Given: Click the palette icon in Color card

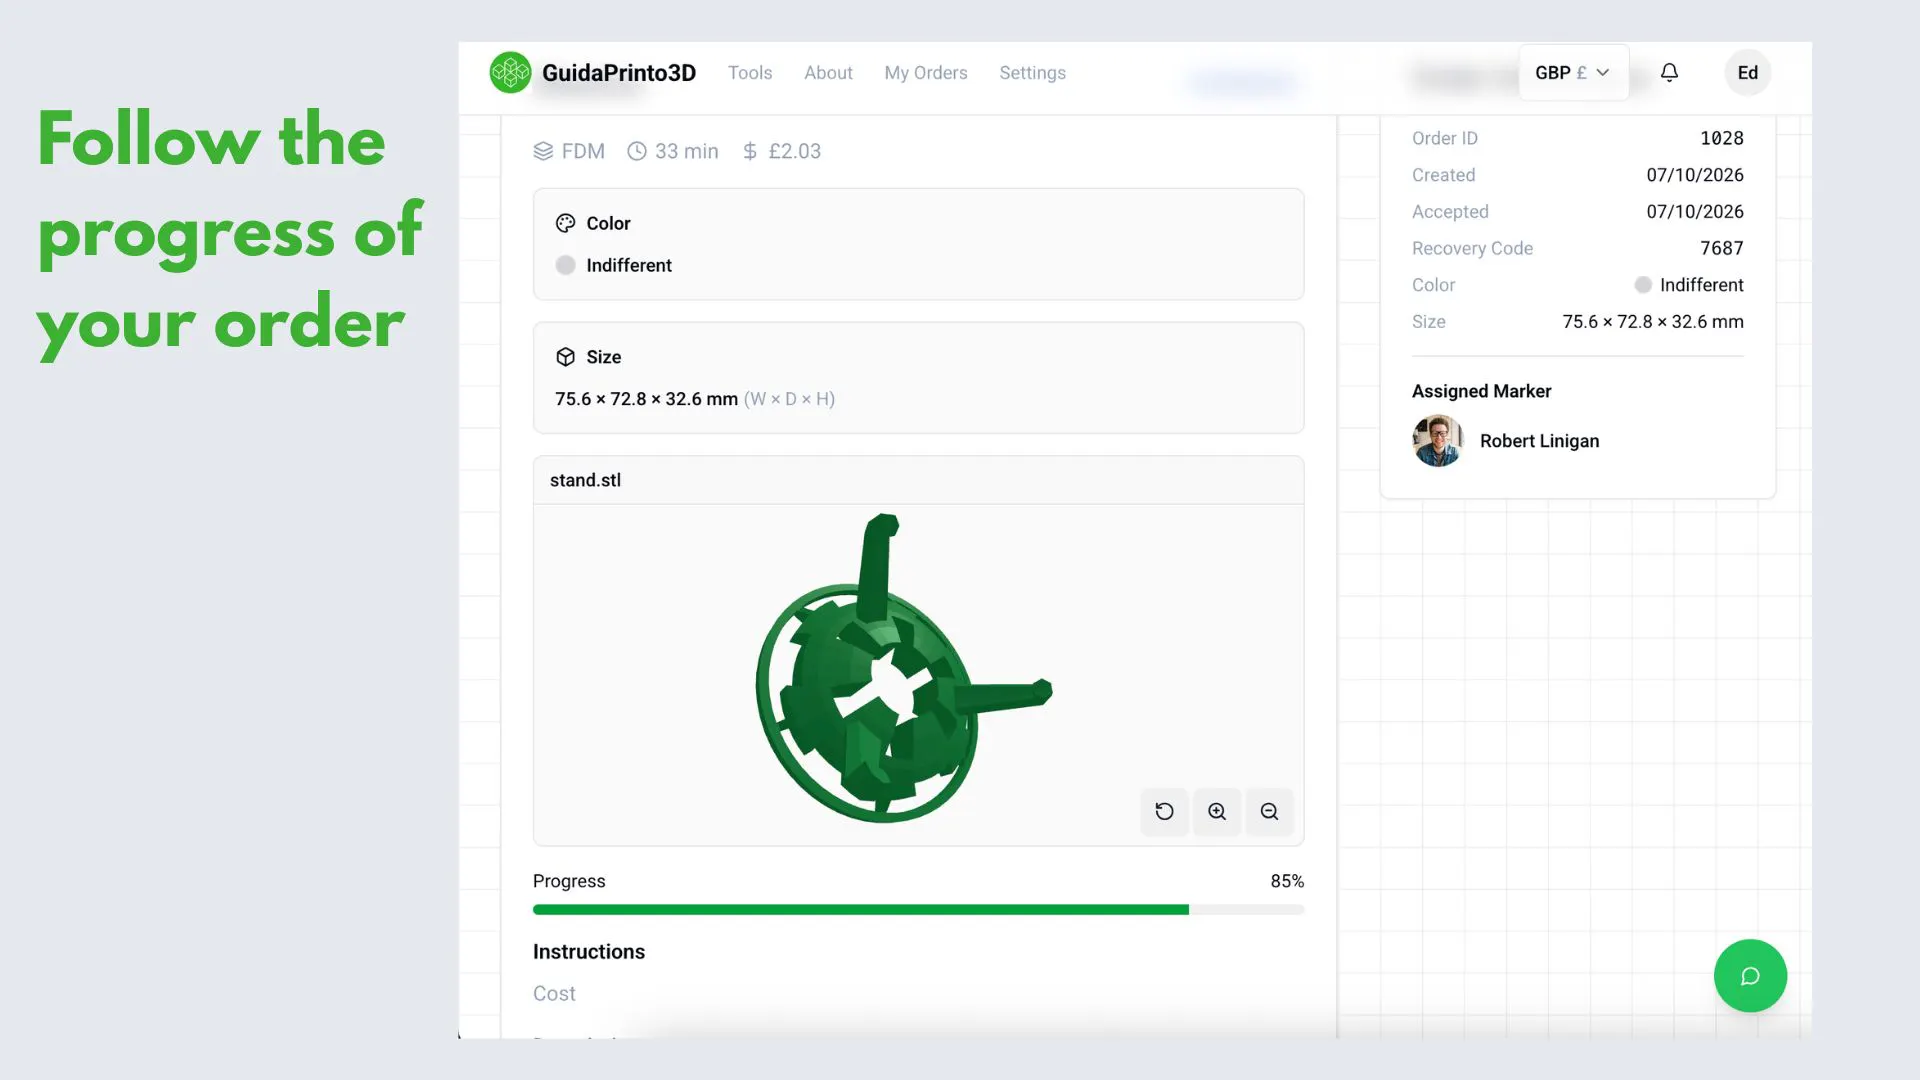Looking at the screenshot, I should (x=566, y=223).
